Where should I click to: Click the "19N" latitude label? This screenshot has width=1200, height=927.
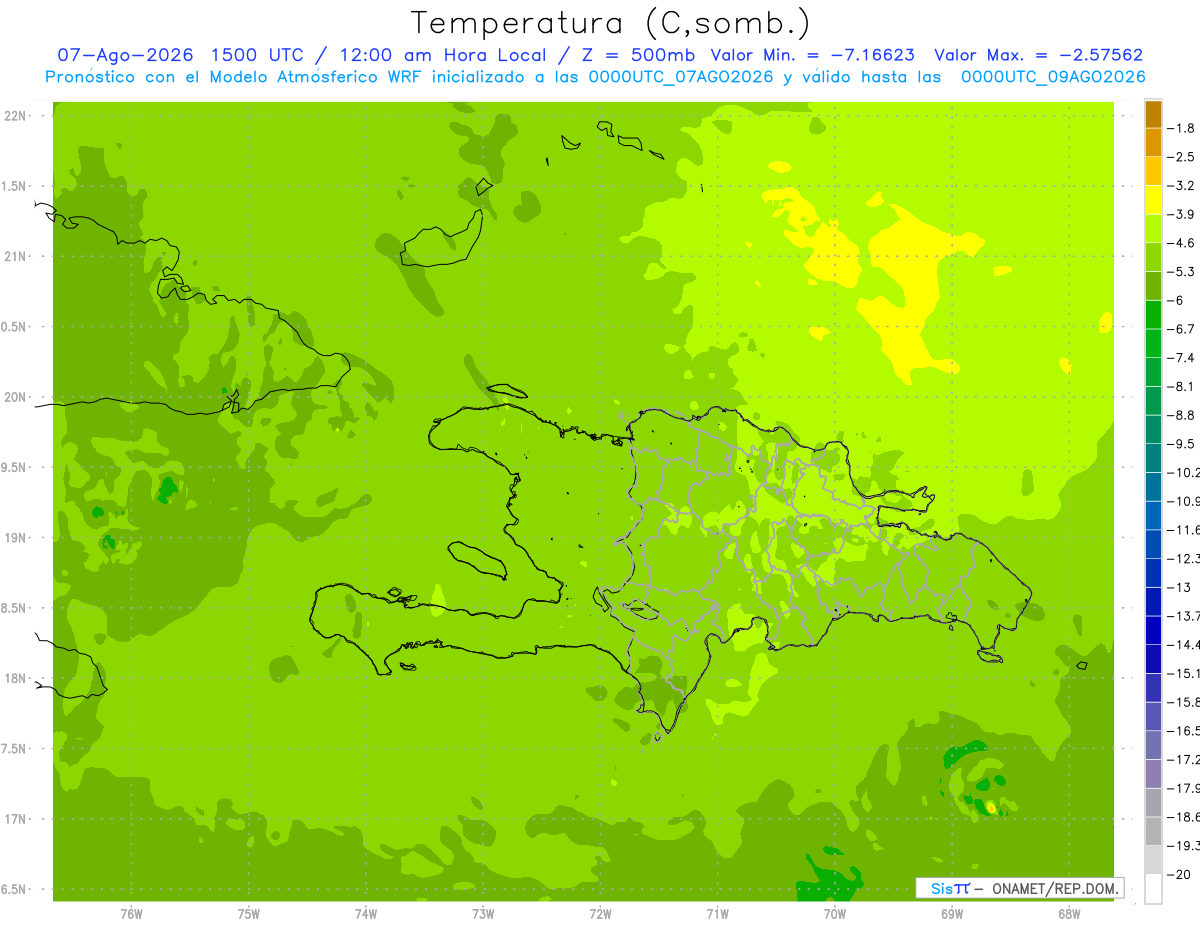(15, 538)
